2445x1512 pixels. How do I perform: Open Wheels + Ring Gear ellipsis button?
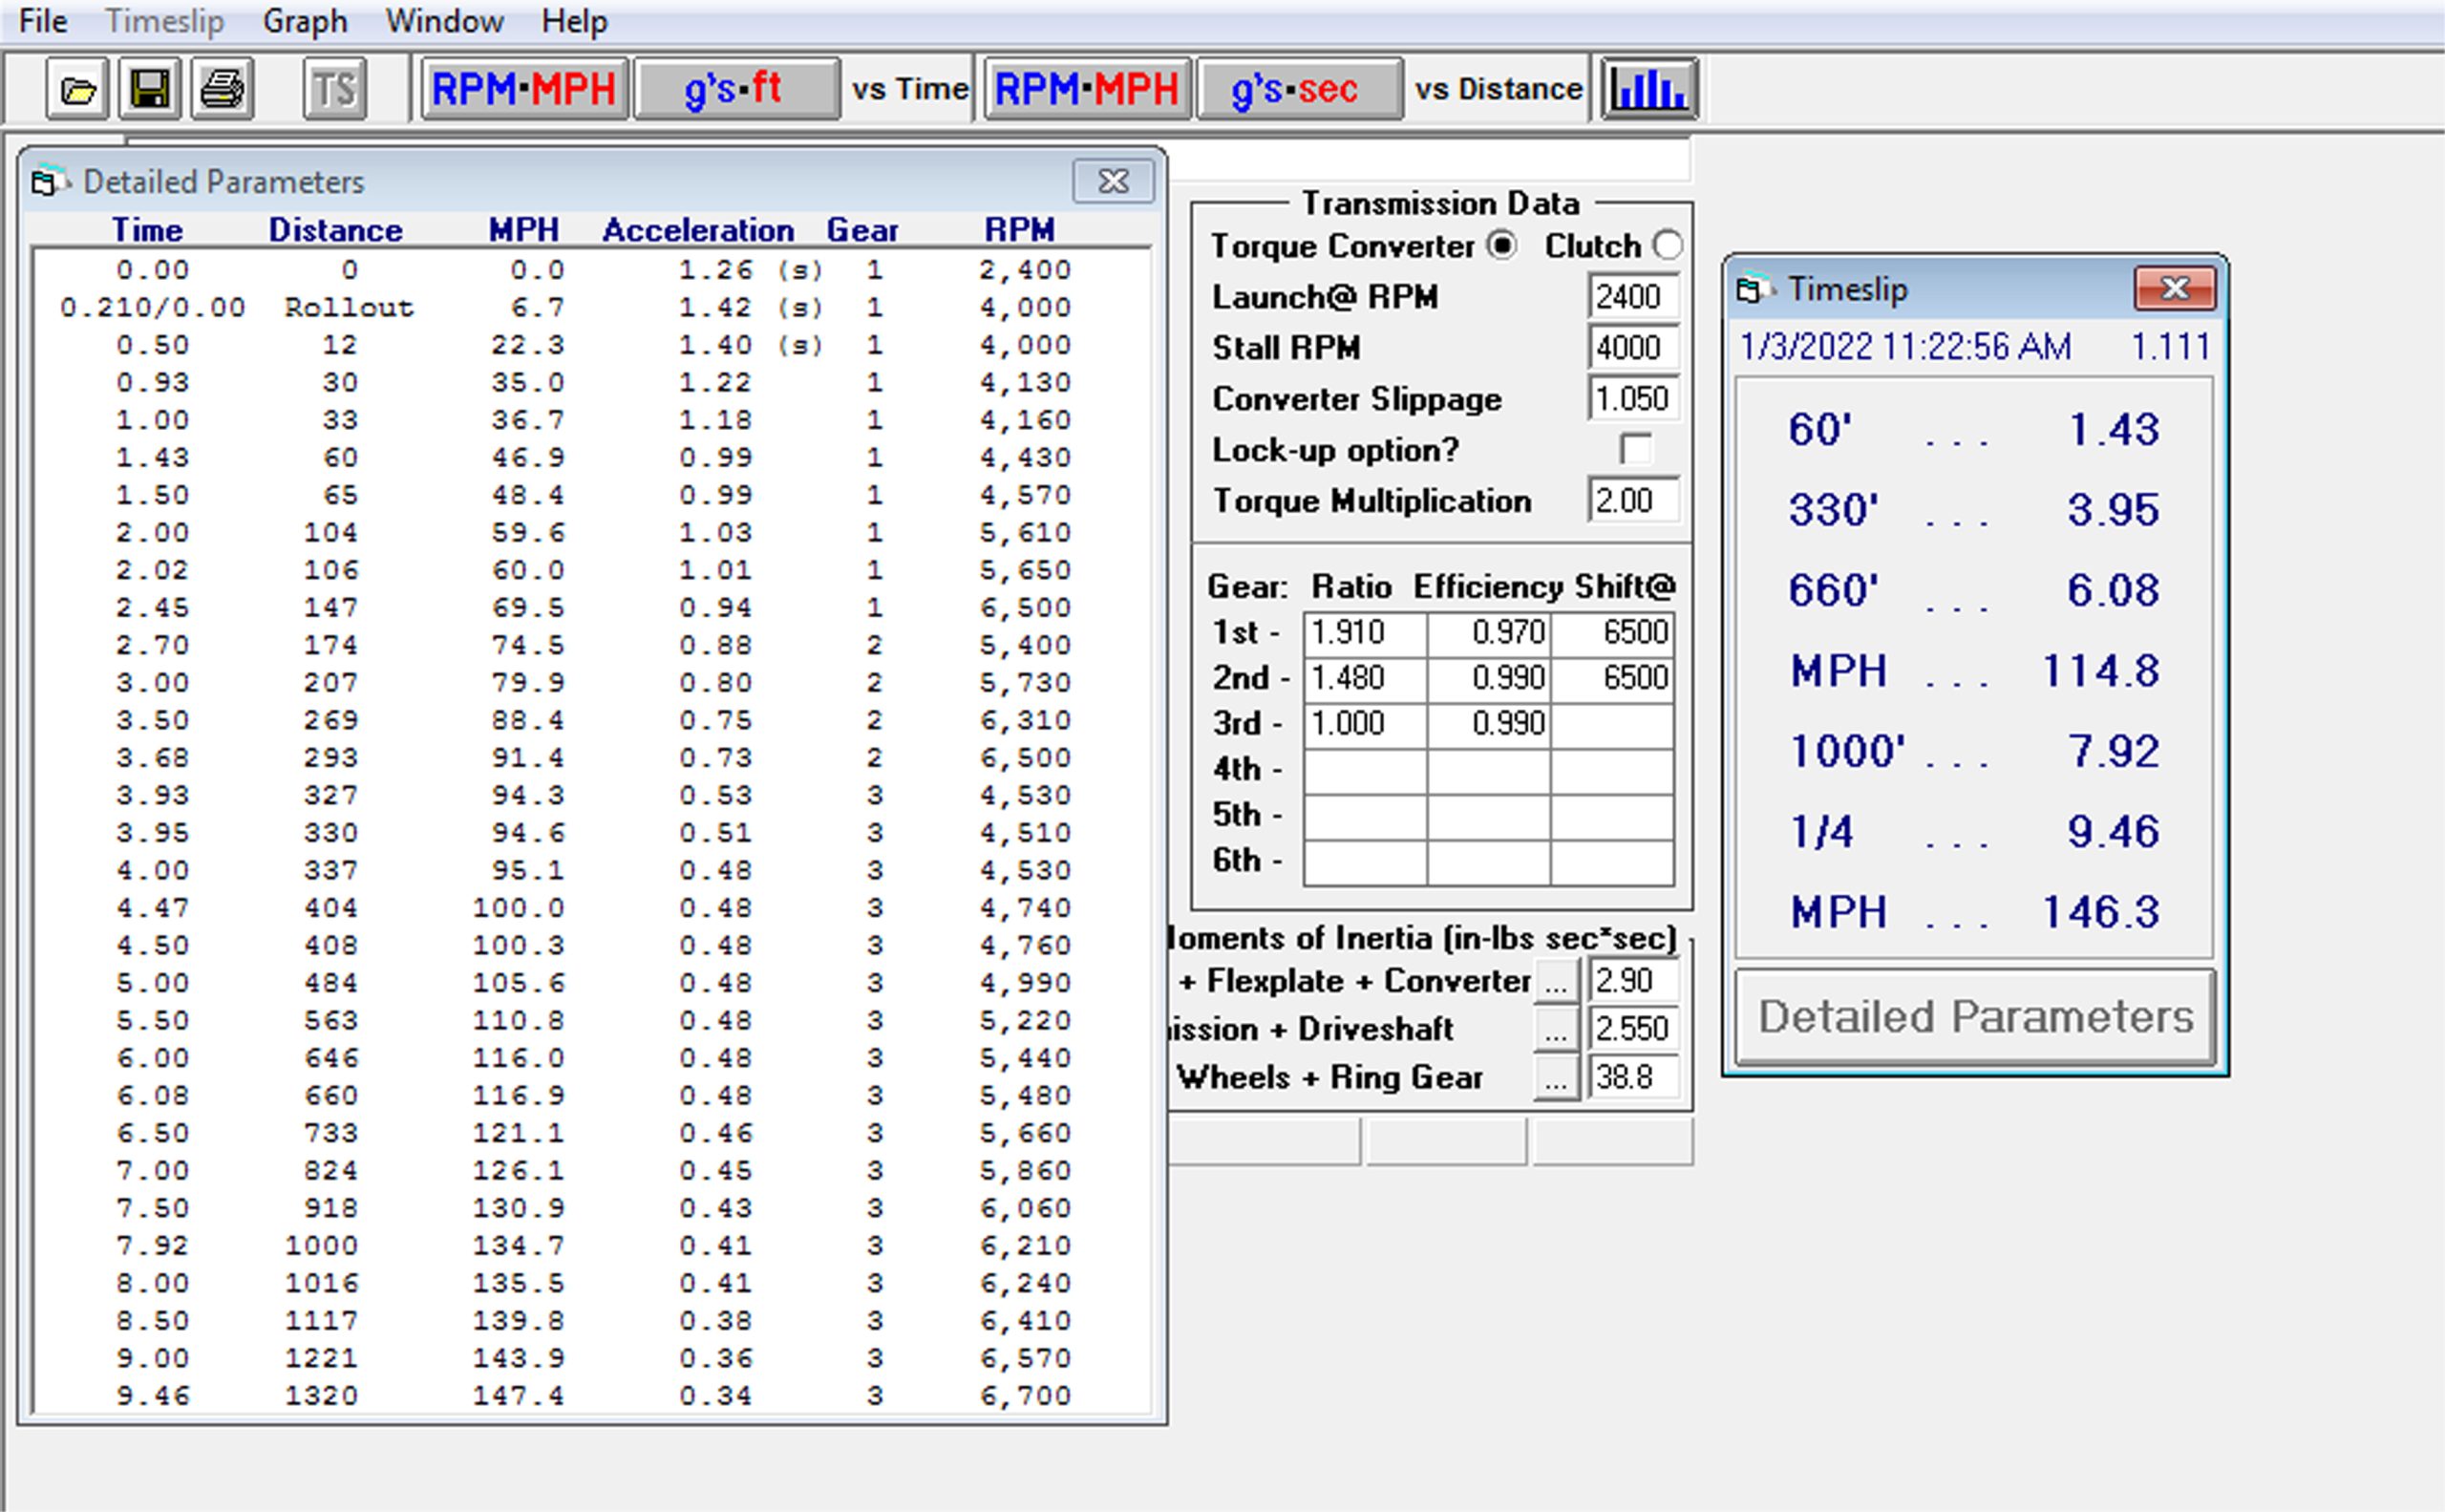(x=1555, y=1078)
